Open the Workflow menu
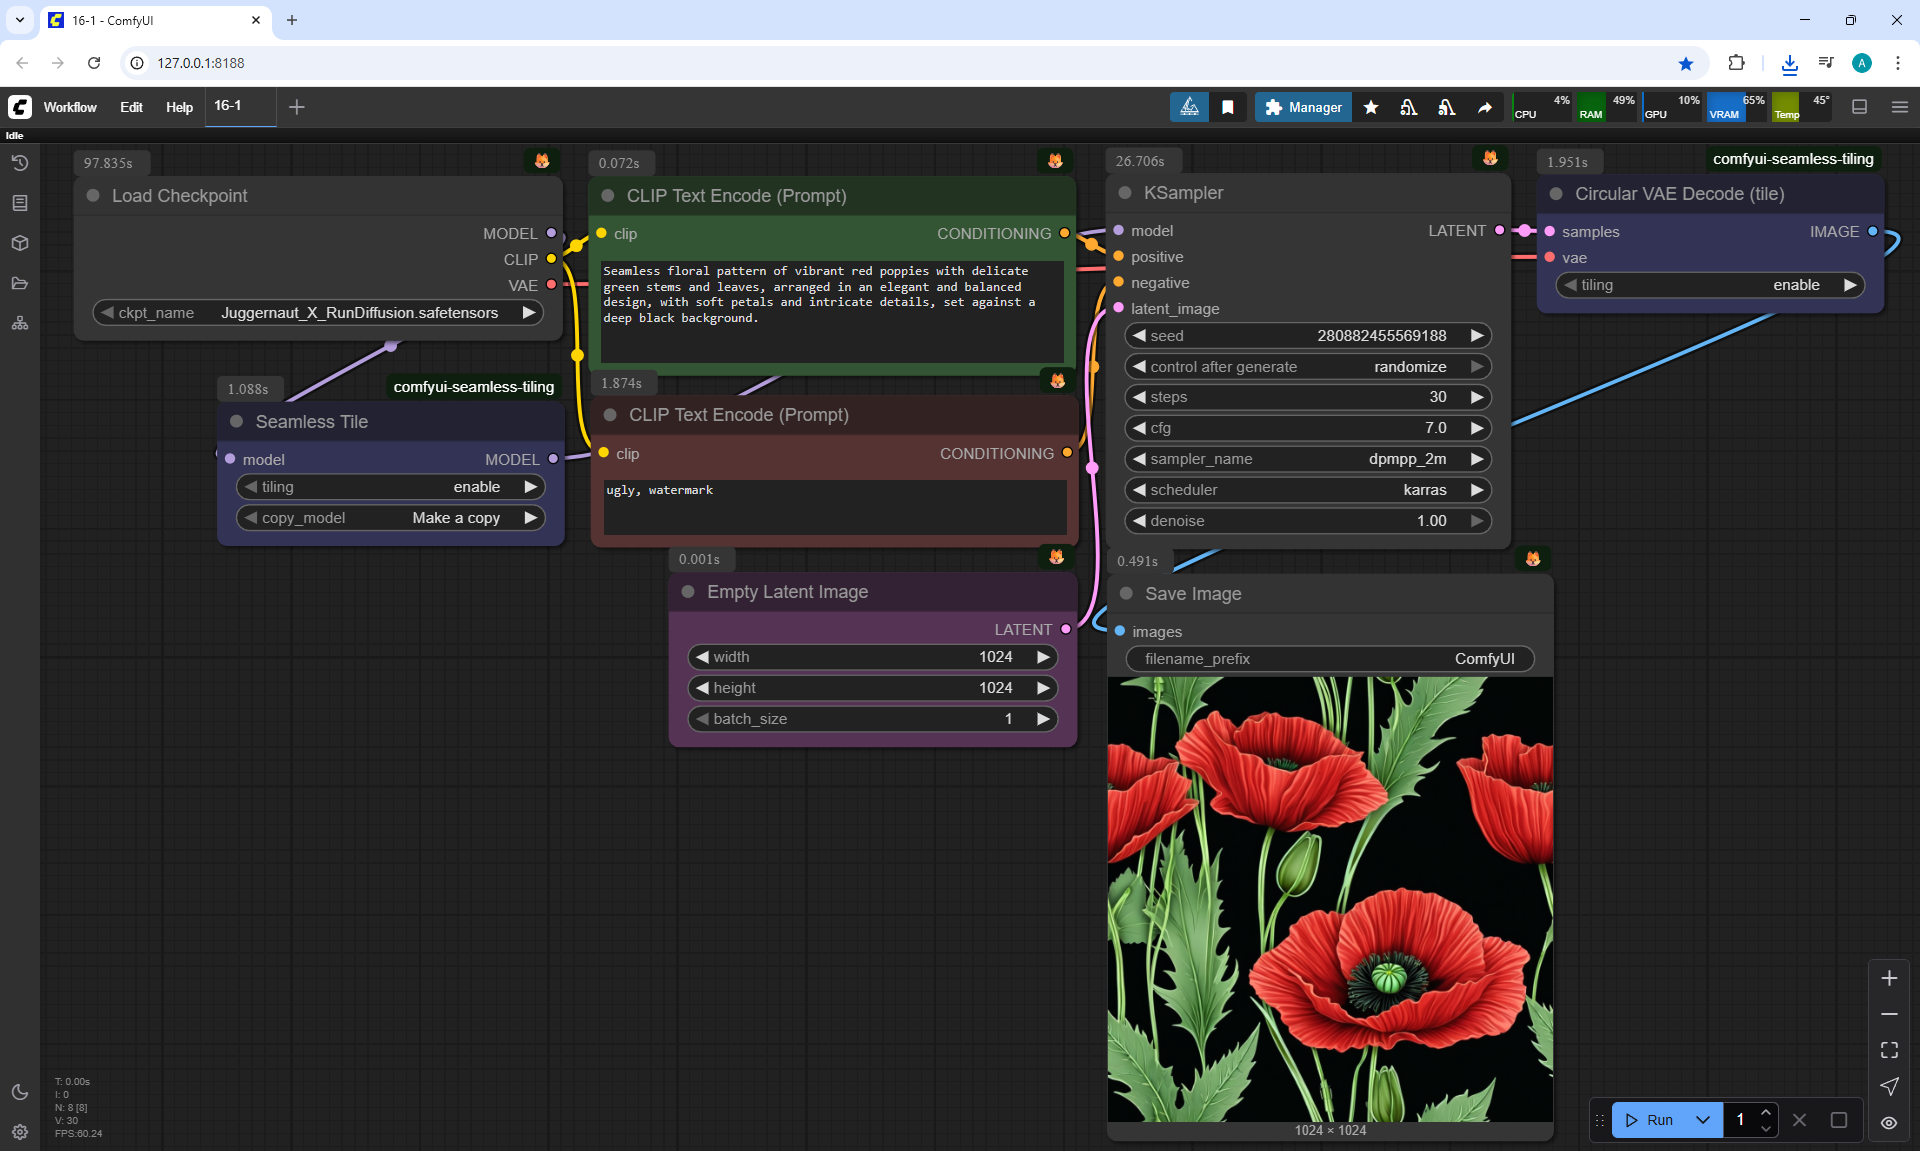 (70, 107)
